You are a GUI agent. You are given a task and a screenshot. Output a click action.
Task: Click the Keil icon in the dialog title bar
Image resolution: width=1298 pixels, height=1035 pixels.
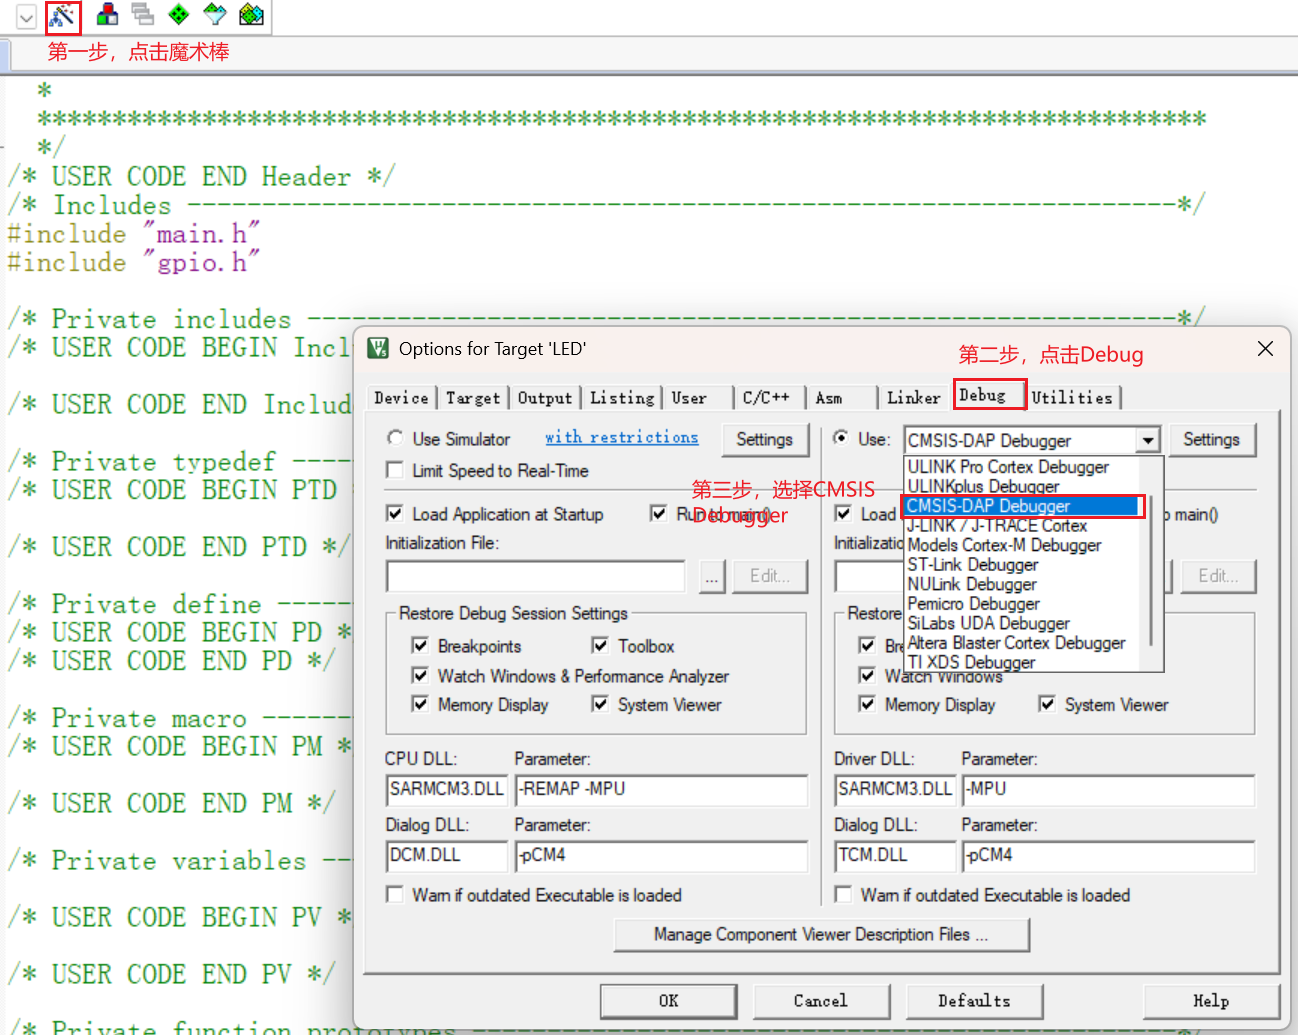click(378, 348)
